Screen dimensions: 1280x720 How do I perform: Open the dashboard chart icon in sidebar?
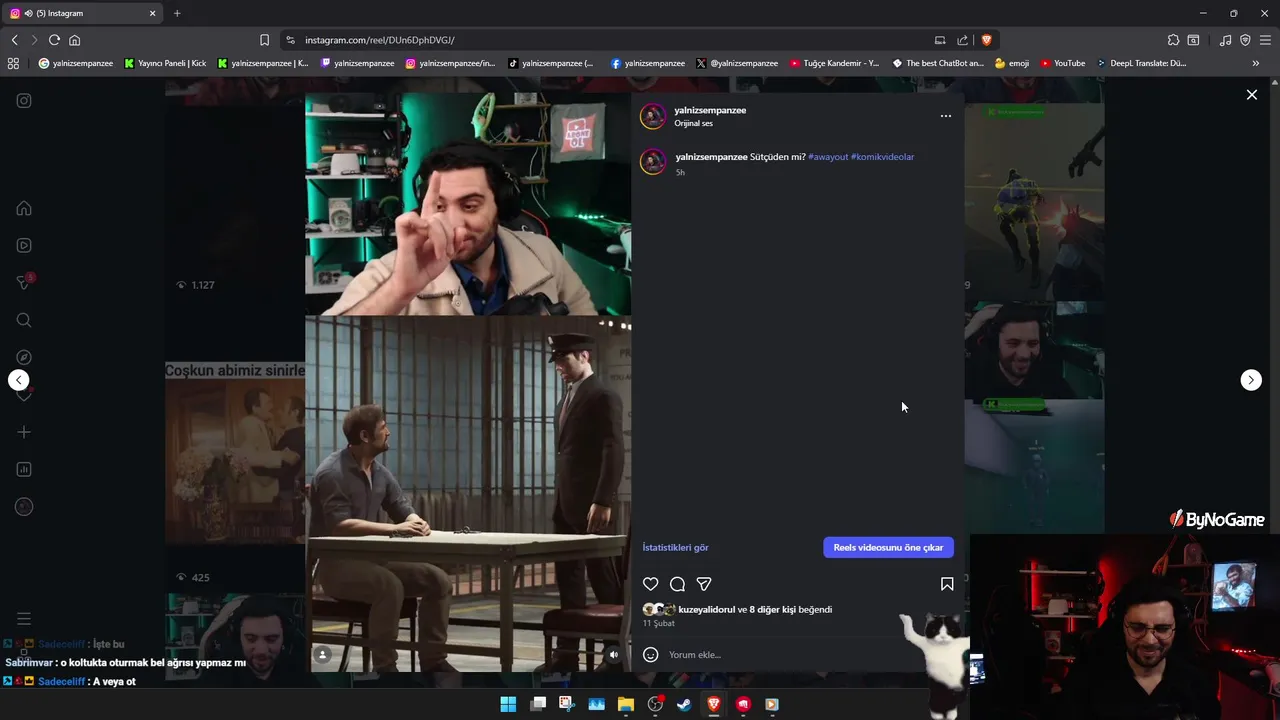click(x=24, y=470)
